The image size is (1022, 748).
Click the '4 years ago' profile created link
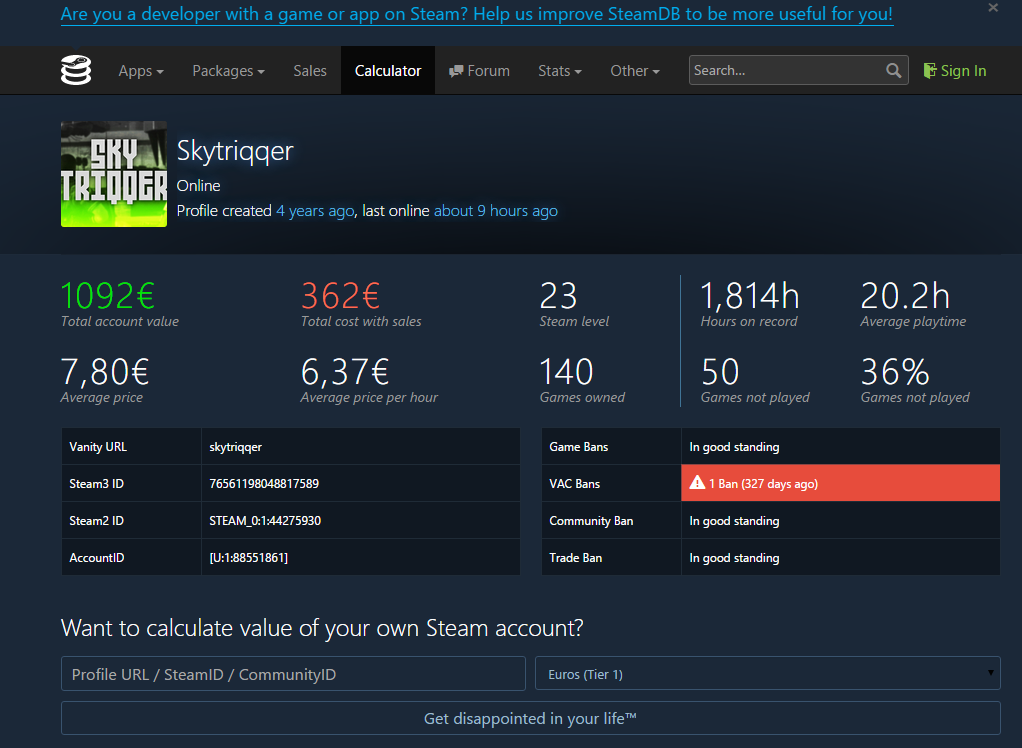point(315,210)
